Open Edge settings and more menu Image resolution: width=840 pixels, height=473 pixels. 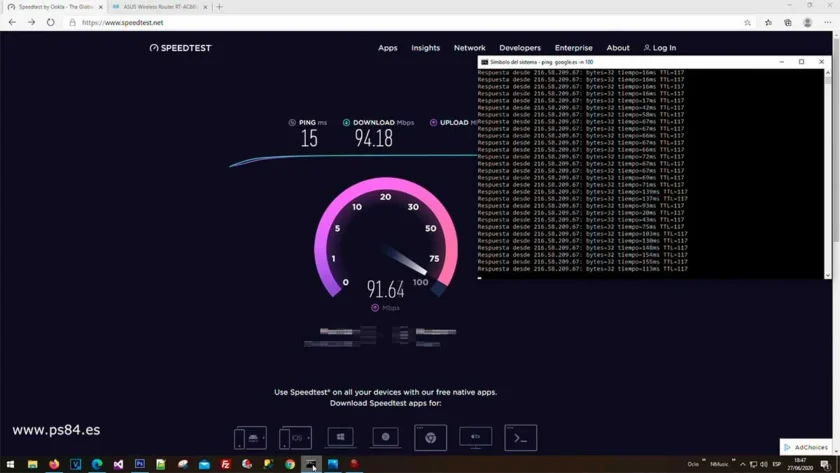828,22
